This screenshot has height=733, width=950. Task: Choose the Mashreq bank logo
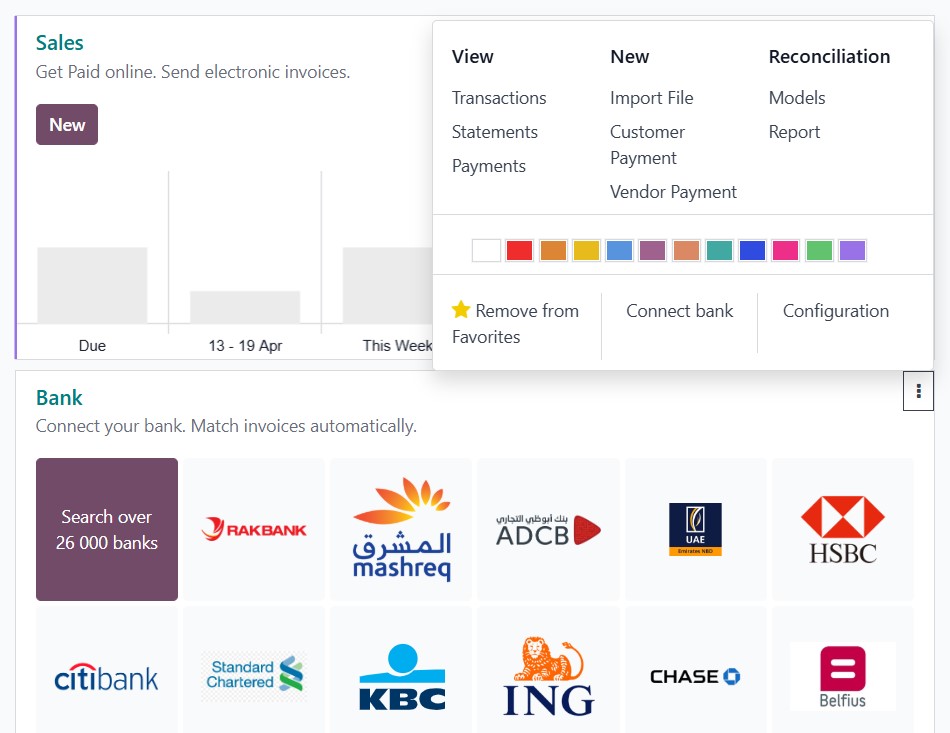(401, 529)
